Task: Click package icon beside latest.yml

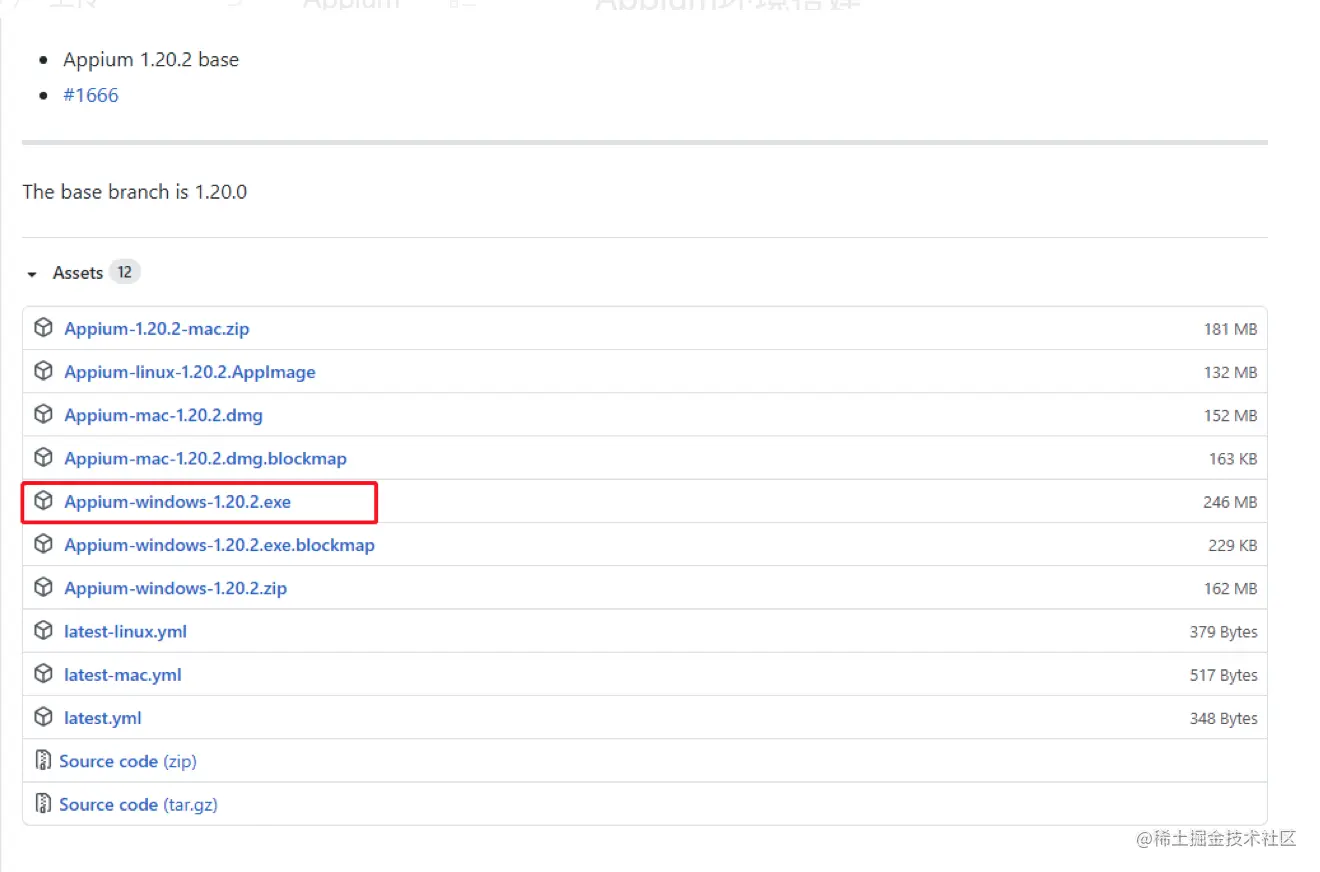Action: [43, 717]
